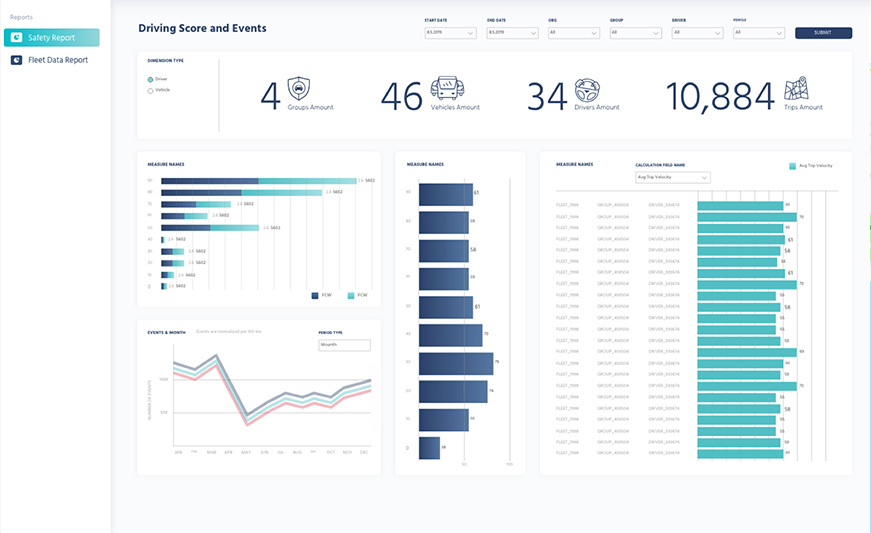Click the Submit button
871x533 pixels.
pyautogui.click(x=823, y=33)
